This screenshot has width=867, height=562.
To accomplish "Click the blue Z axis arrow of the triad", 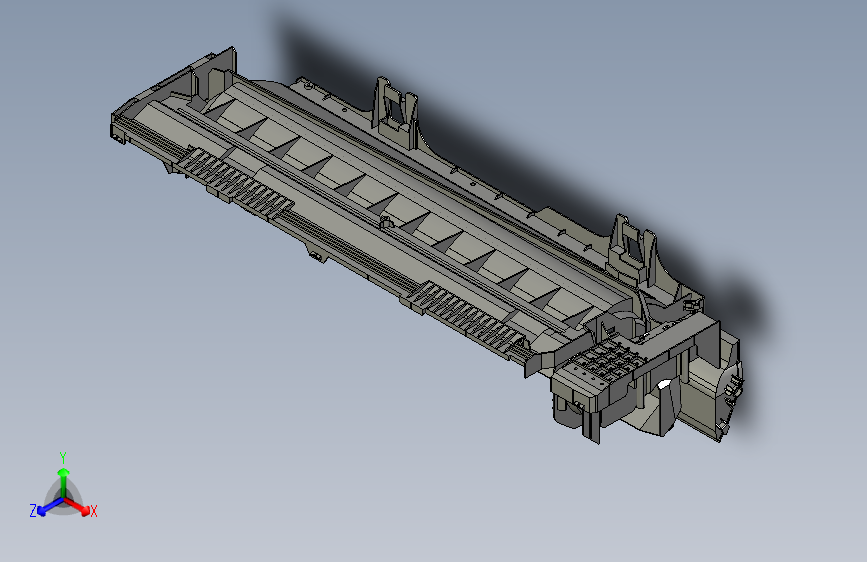I will 50,506.
